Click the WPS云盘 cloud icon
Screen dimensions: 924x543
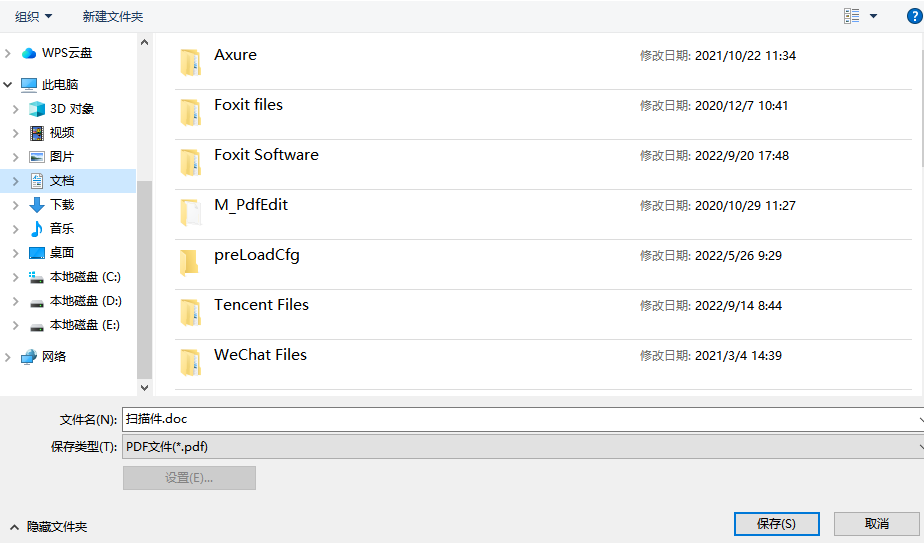pos(29,53)
